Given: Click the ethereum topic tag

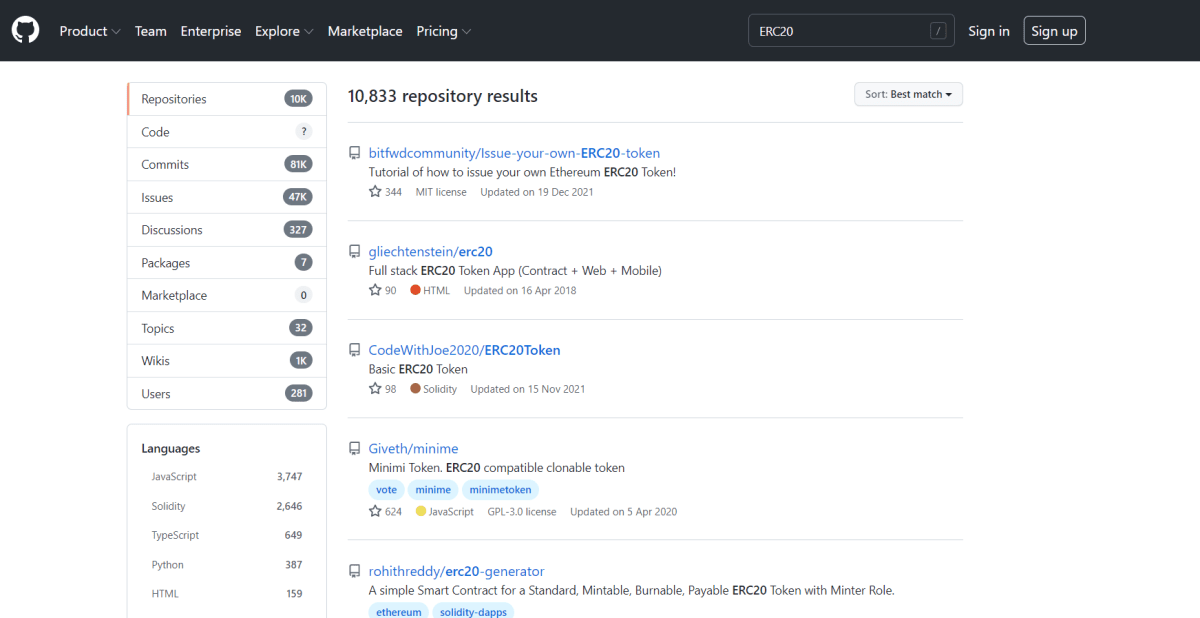Looking at the screenshot, I should pyautogui.click(x=399, y=611).
